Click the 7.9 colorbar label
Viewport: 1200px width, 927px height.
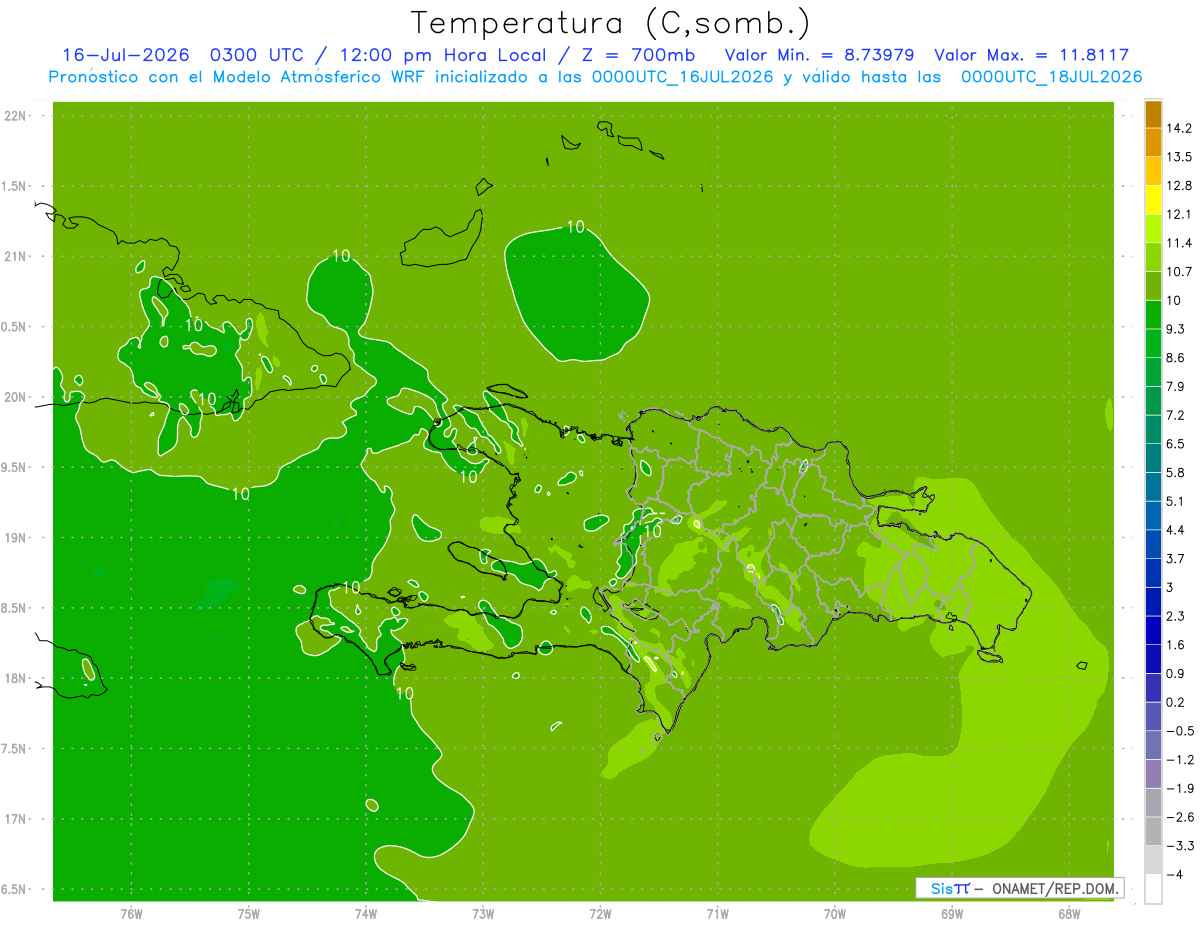(x=1177, y=387)
